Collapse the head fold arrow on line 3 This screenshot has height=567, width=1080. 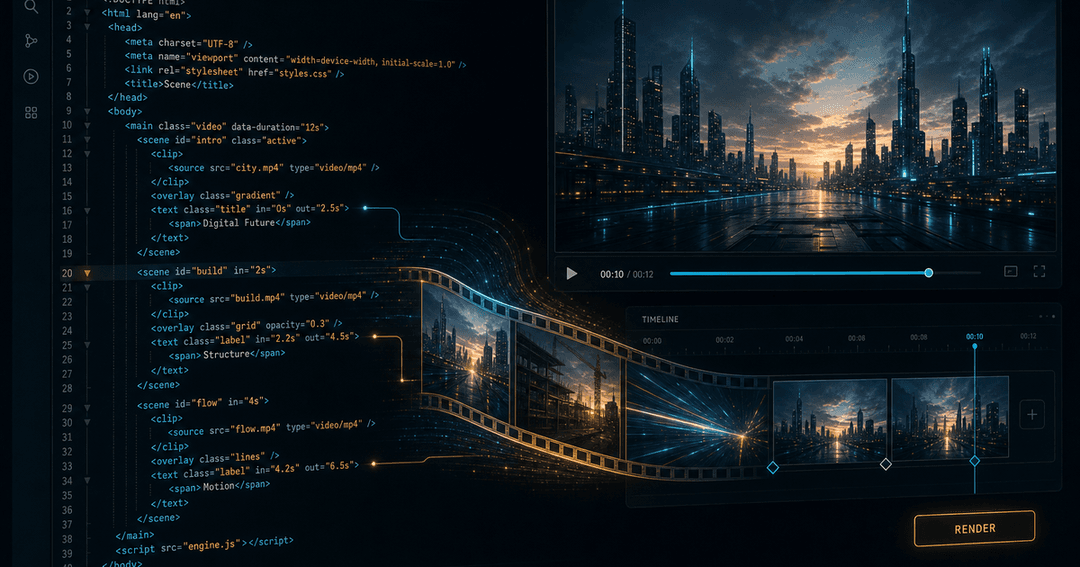(87, 27)
